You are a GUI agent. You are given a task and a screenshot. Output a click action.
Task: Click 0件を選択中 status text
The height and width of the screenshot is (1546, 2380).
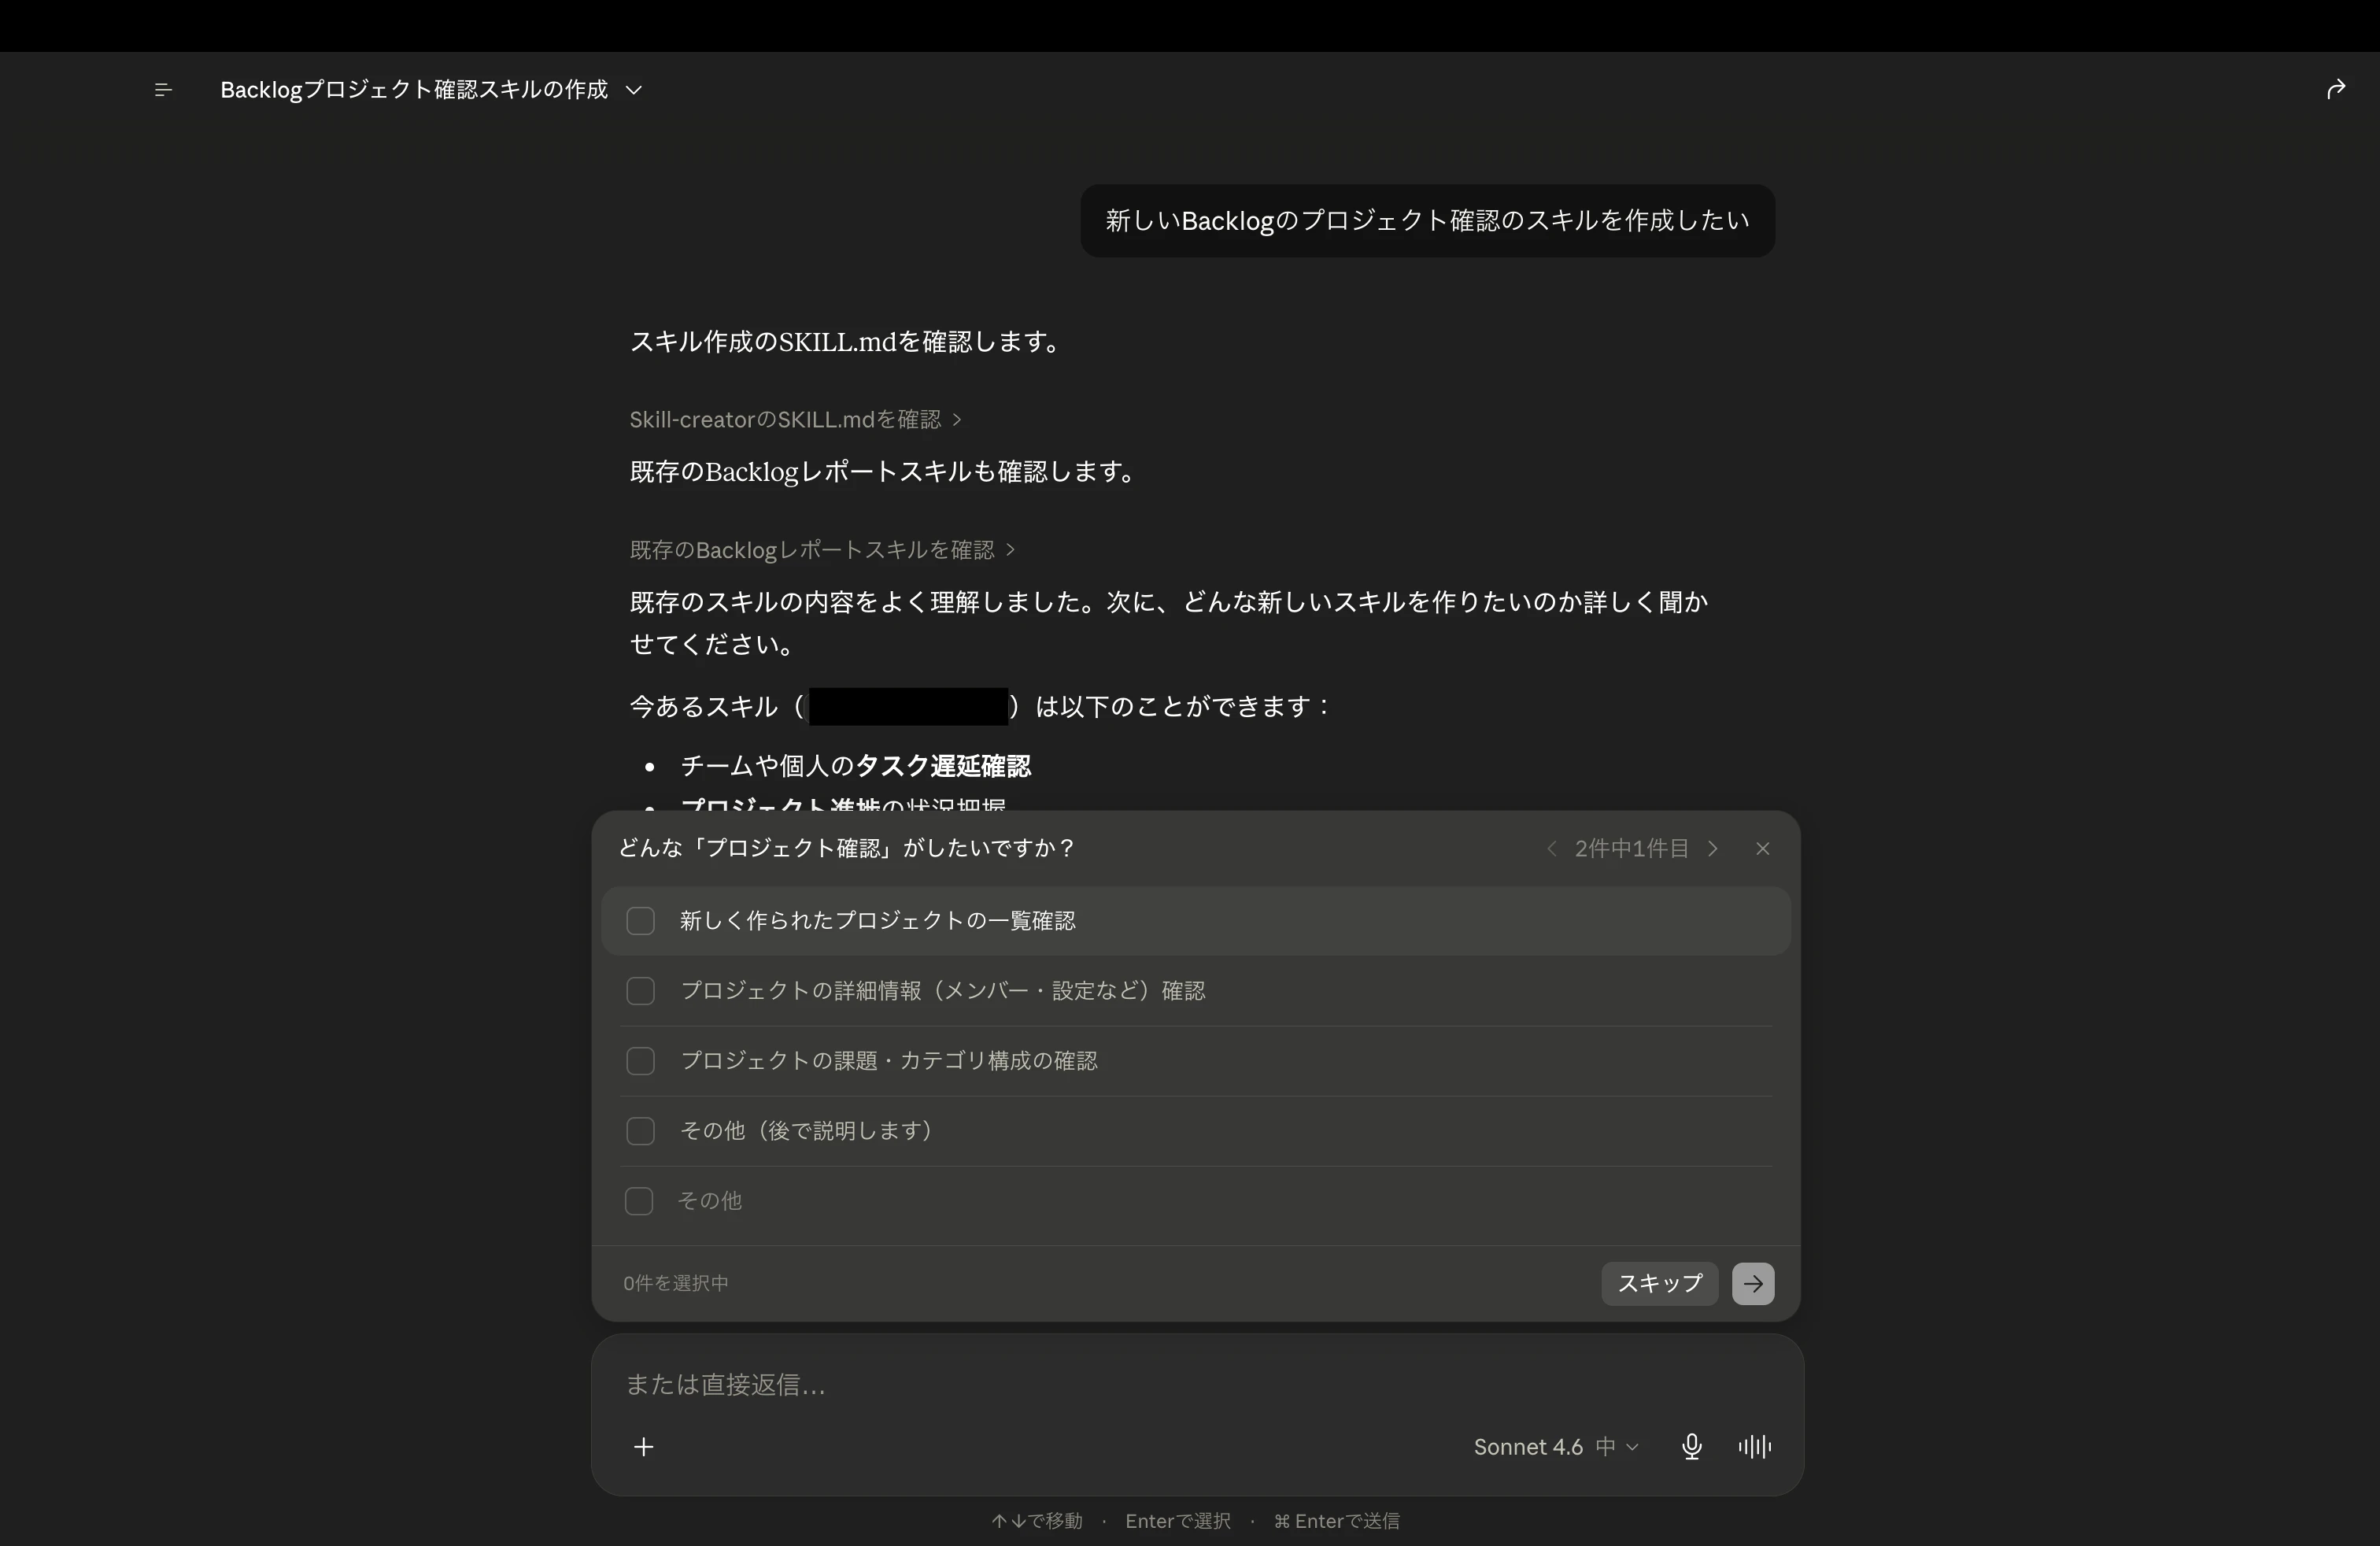(x=676, y=1283)
